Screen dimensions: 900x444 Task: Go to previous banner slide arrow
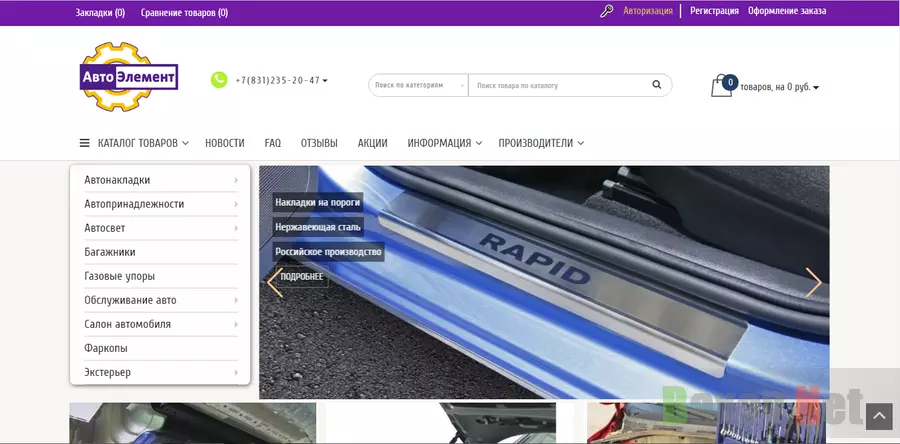coord(275,282)
